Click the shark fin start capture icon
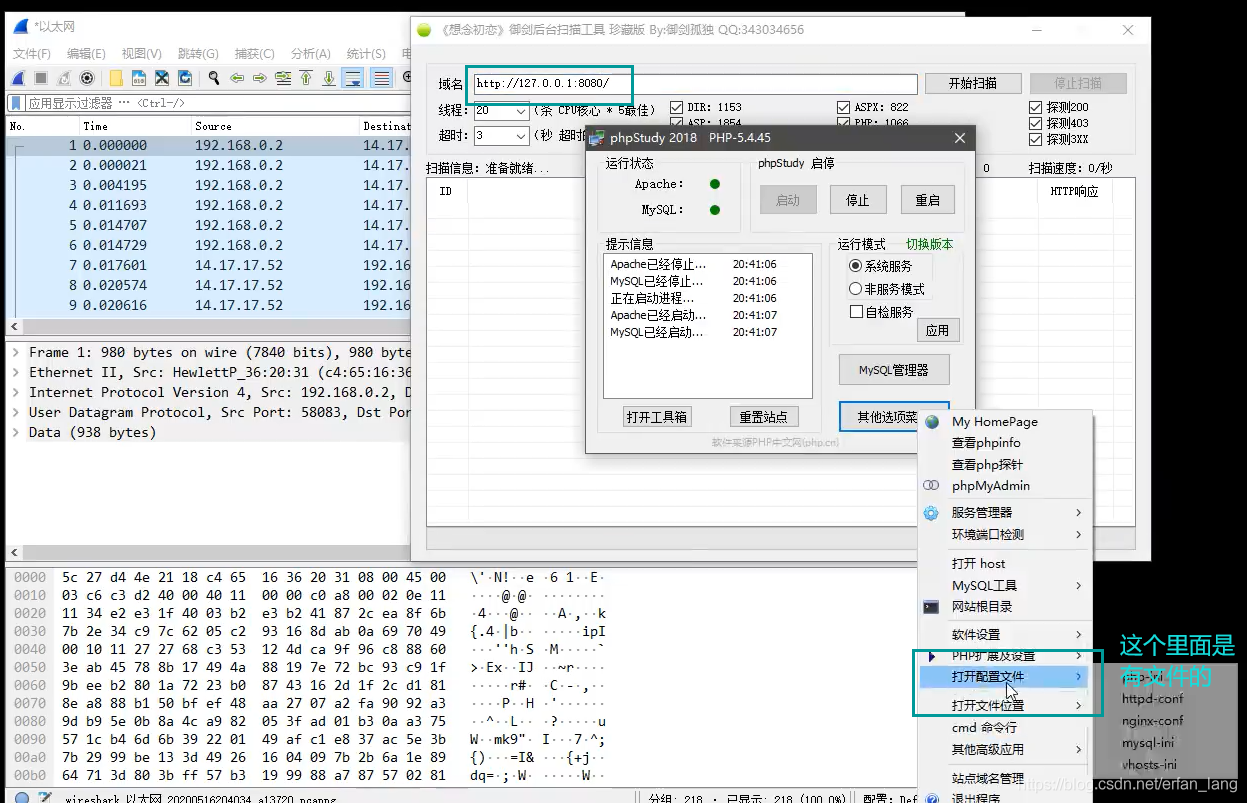The width and height of the screenshot is (1247, 803). point(18,78)
